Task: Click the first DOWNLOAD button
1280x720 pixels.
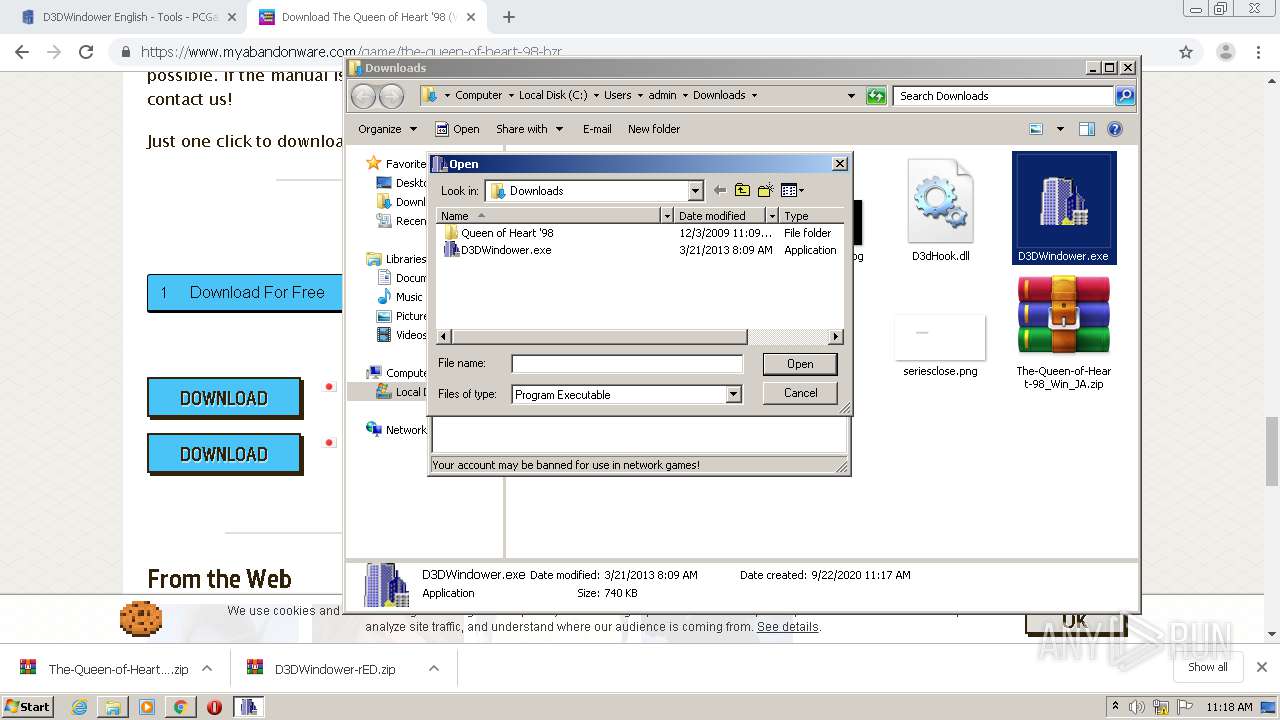Action: point(224,398)
